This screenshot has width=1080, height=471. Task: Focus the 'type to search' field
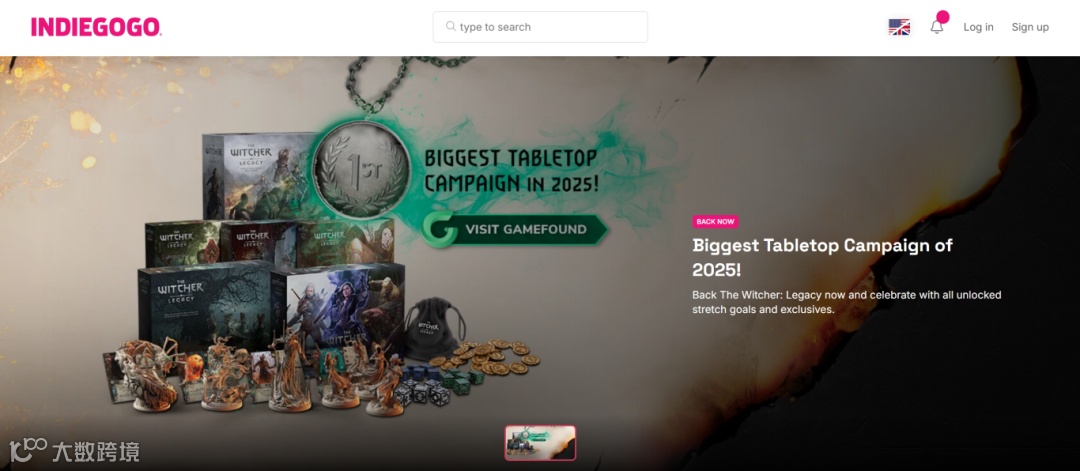click(540, 27)
